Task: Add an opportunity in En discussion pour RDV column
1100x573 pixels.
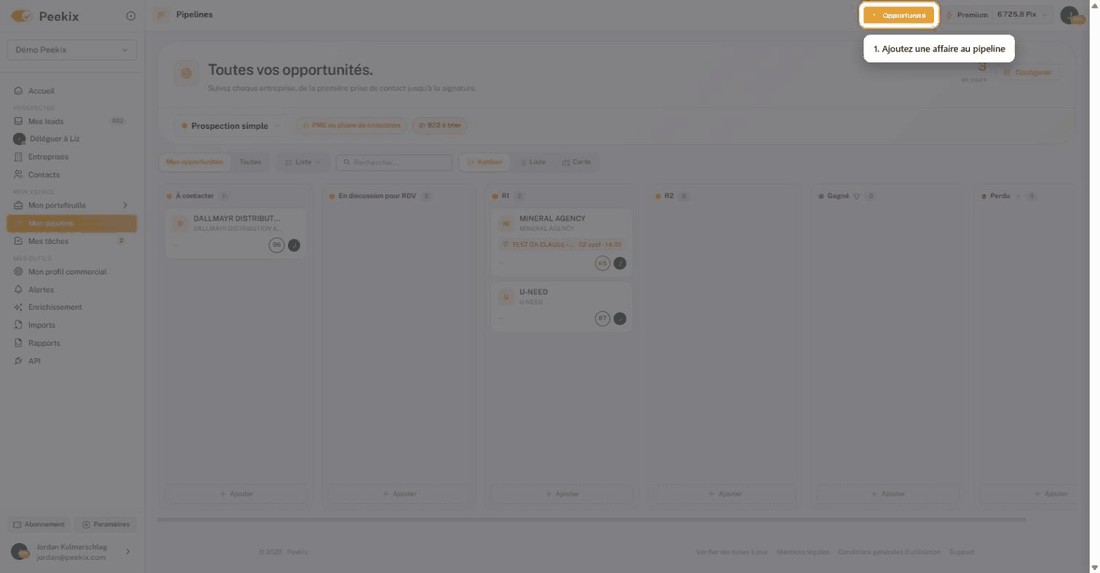Action: [399, 494]
